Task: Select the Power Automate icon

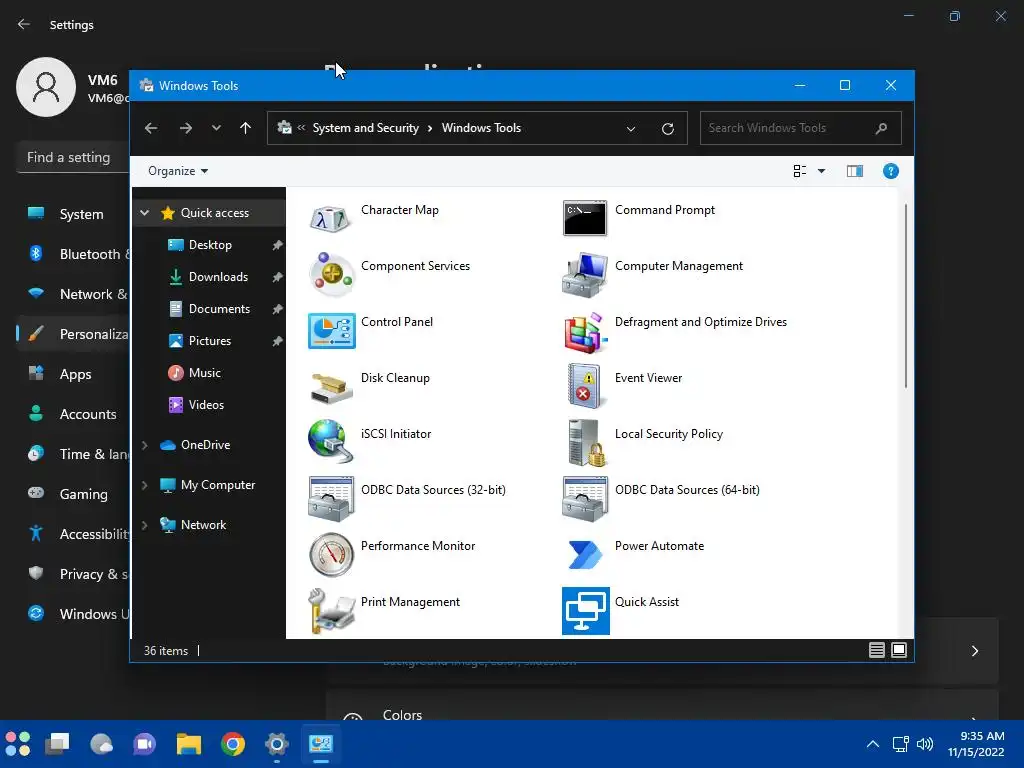Action: tap(584, 555)
